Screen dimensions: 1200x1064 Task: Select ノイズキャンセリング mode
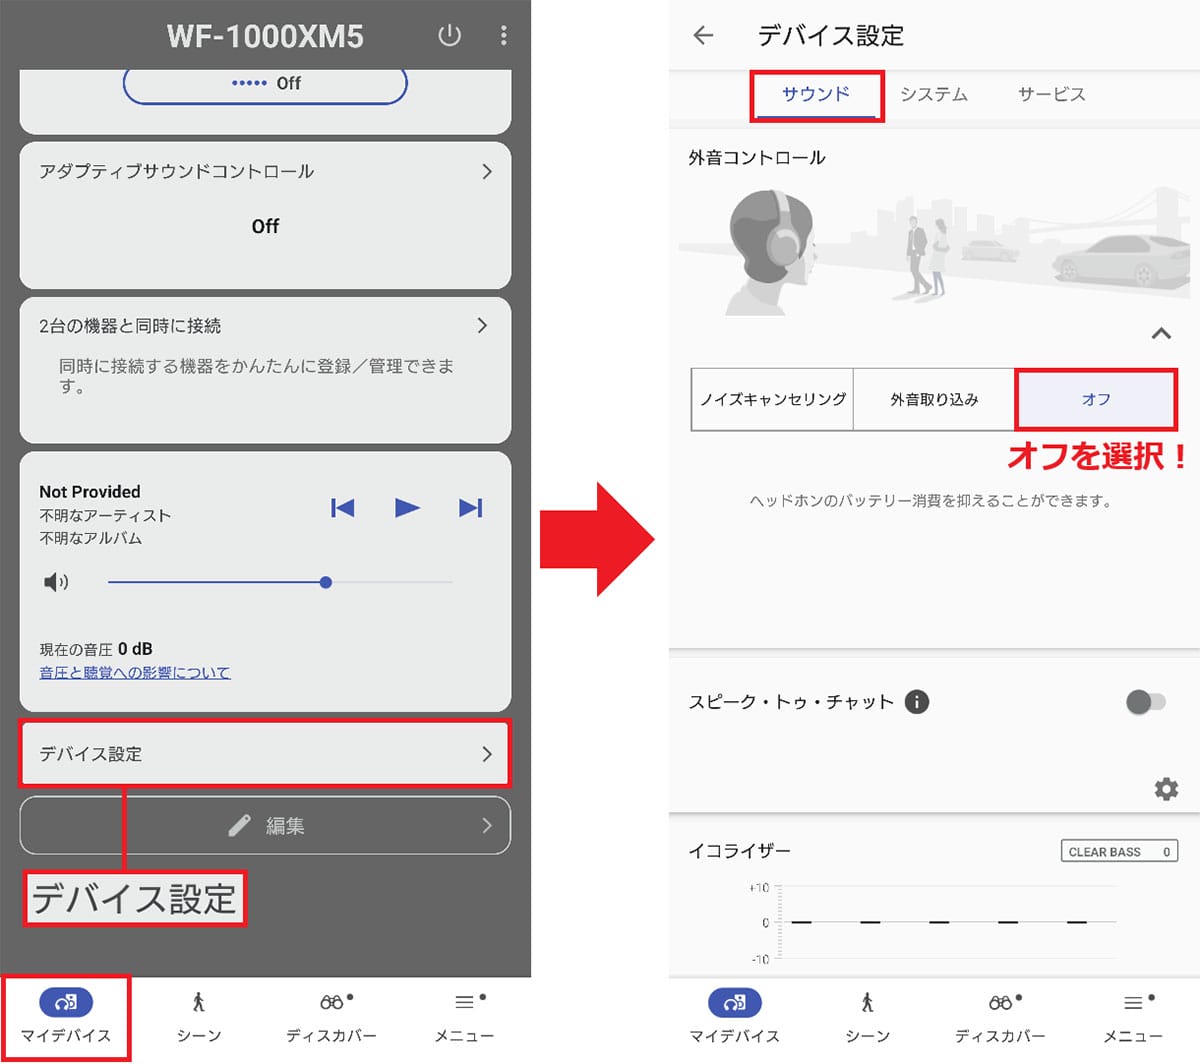click(772, 400)
